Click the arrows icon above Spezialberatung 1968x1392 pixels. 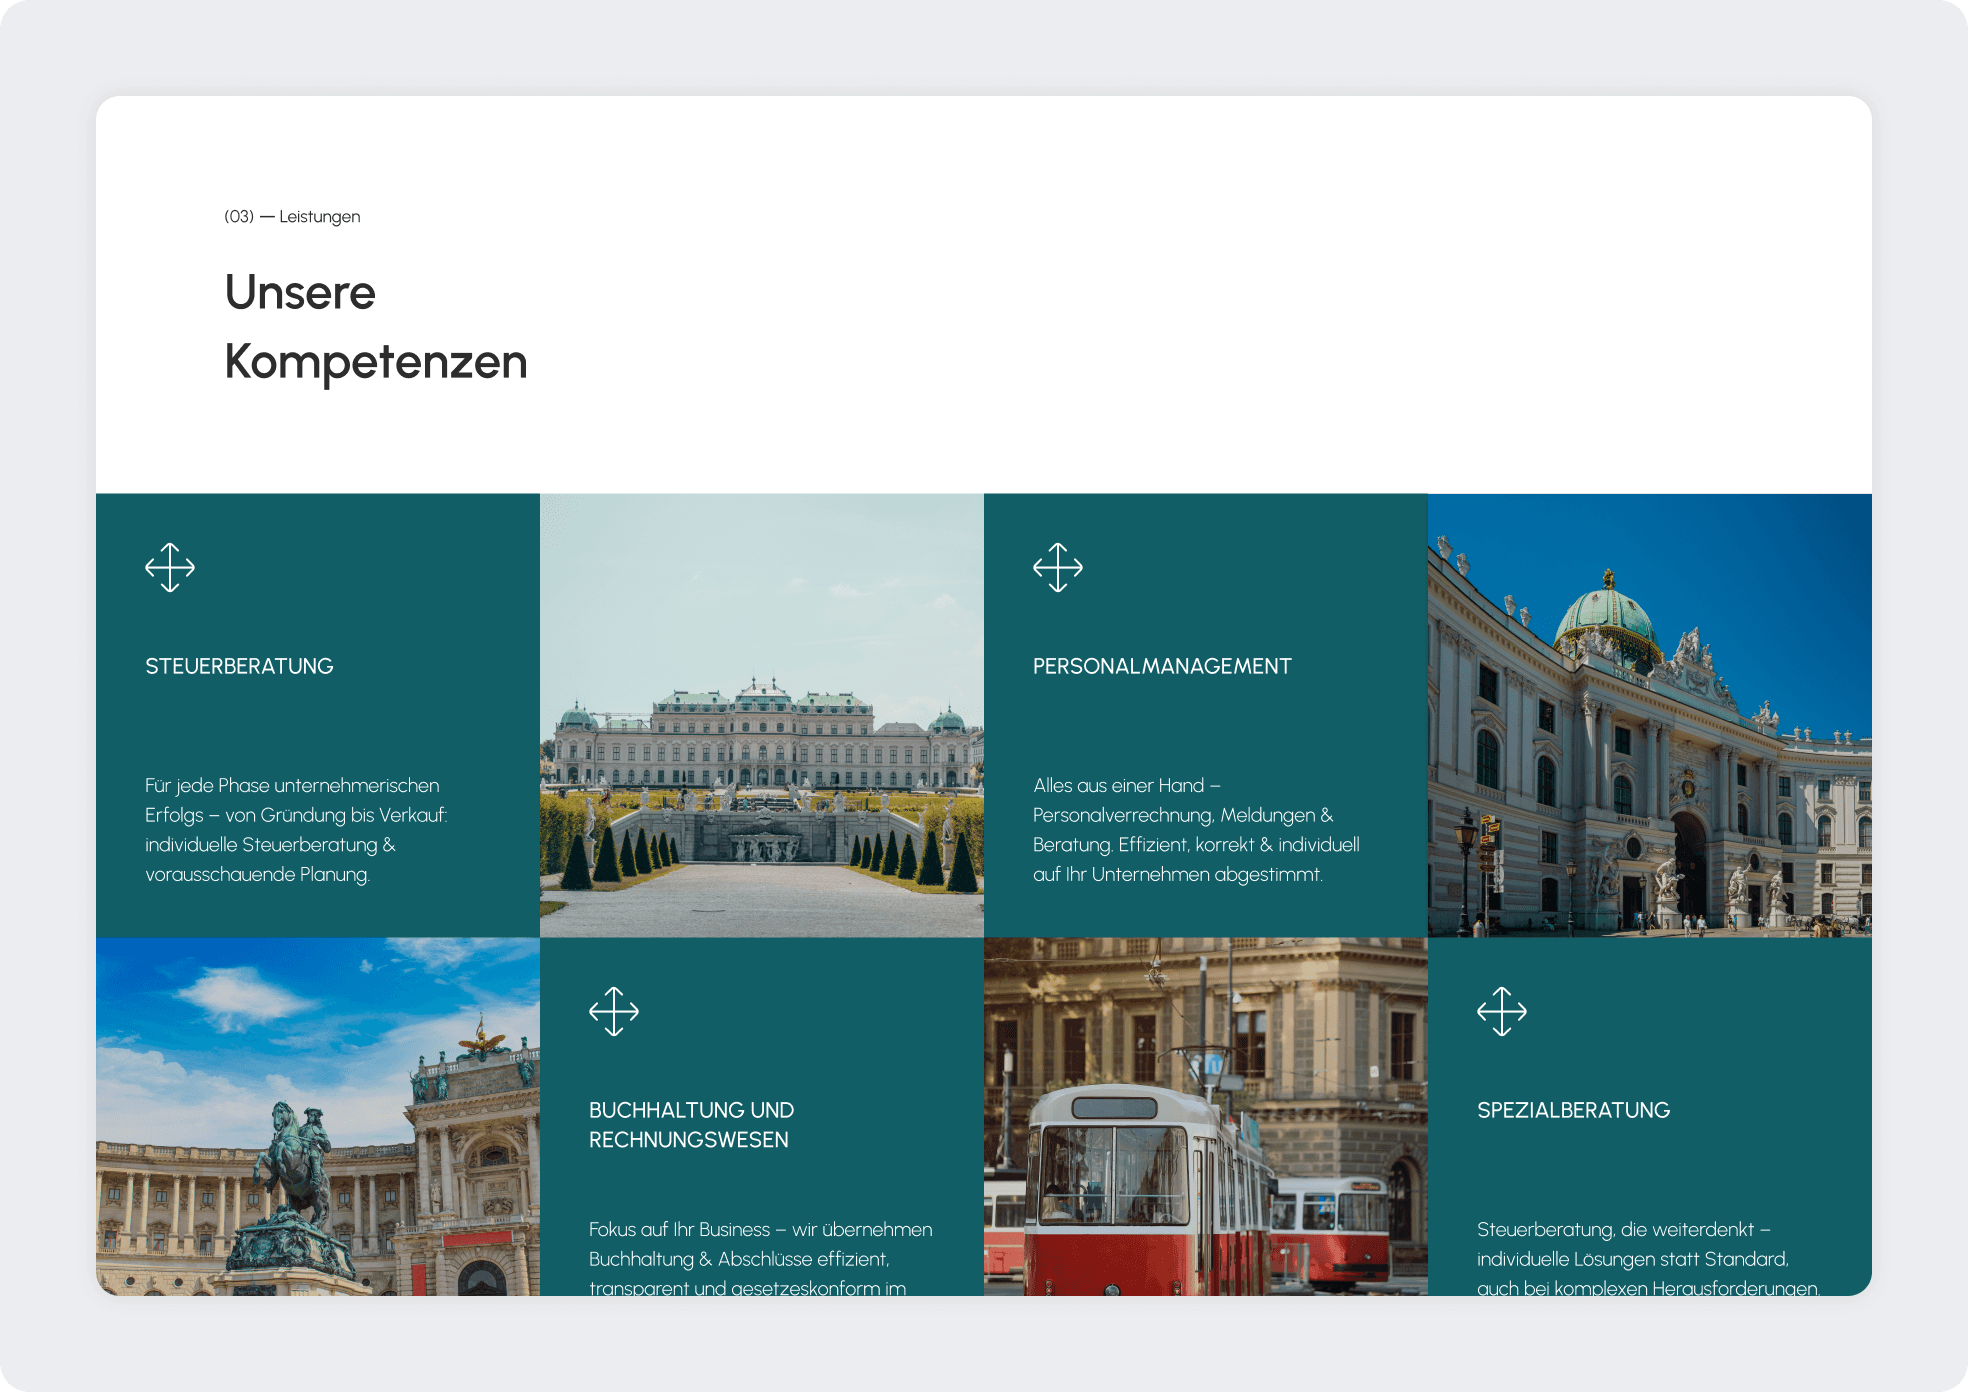coord(1502,1012)
